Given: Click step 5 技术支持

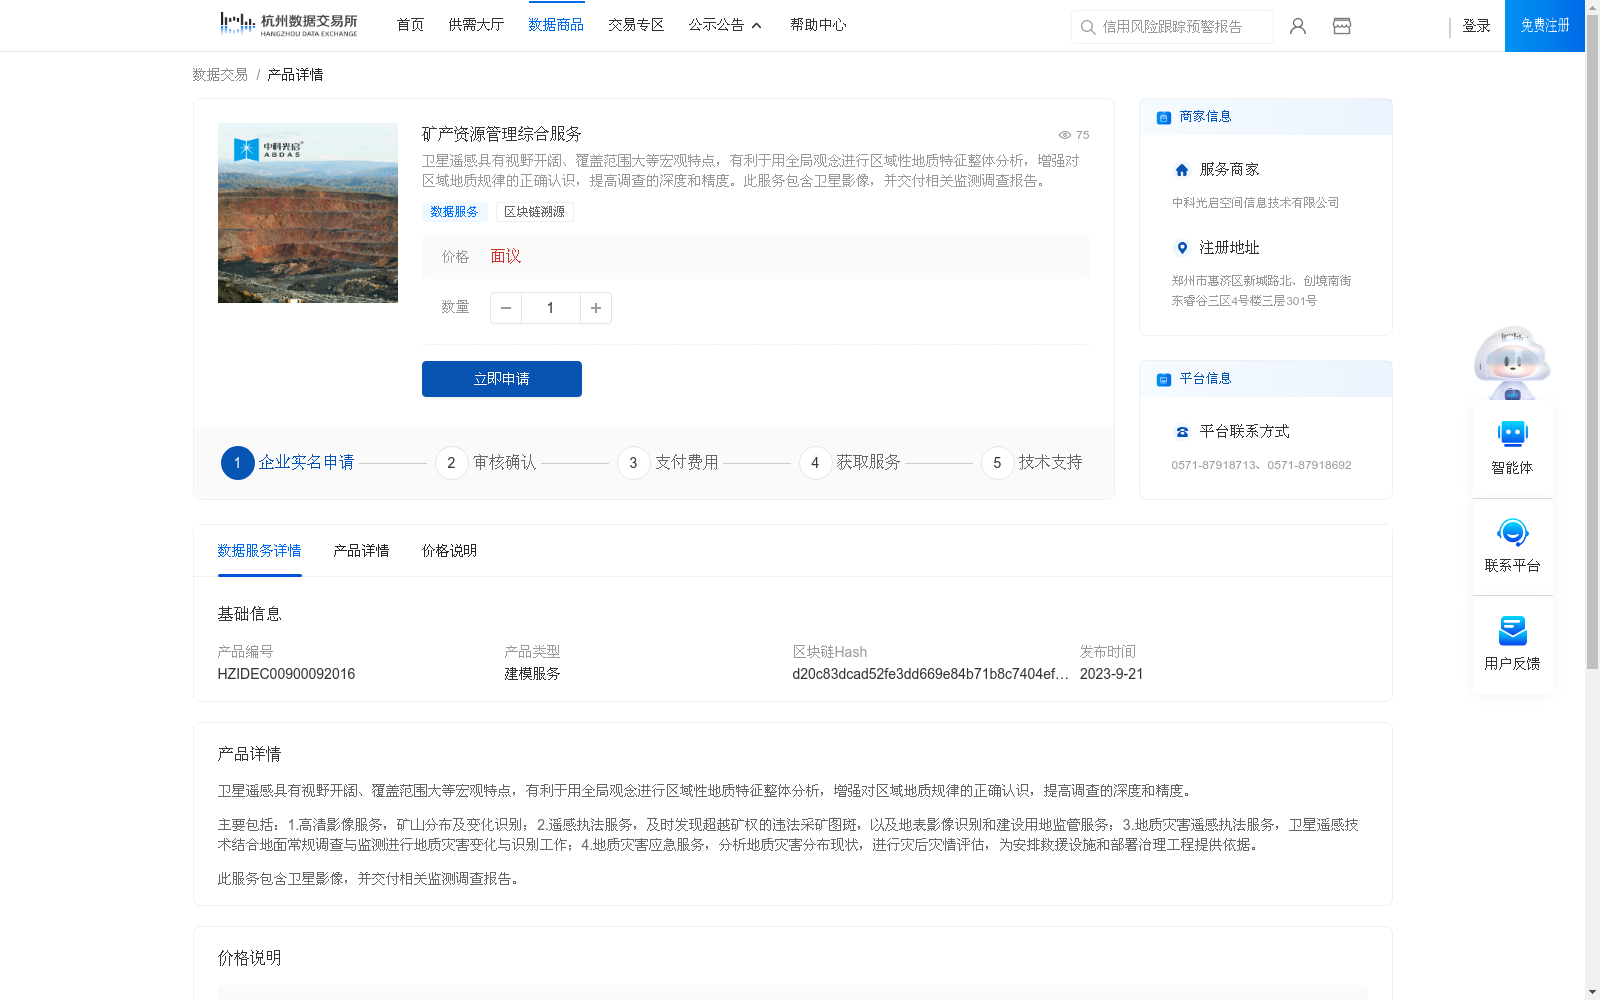Looking at the screenshot, I should (x=1032, y=463).
